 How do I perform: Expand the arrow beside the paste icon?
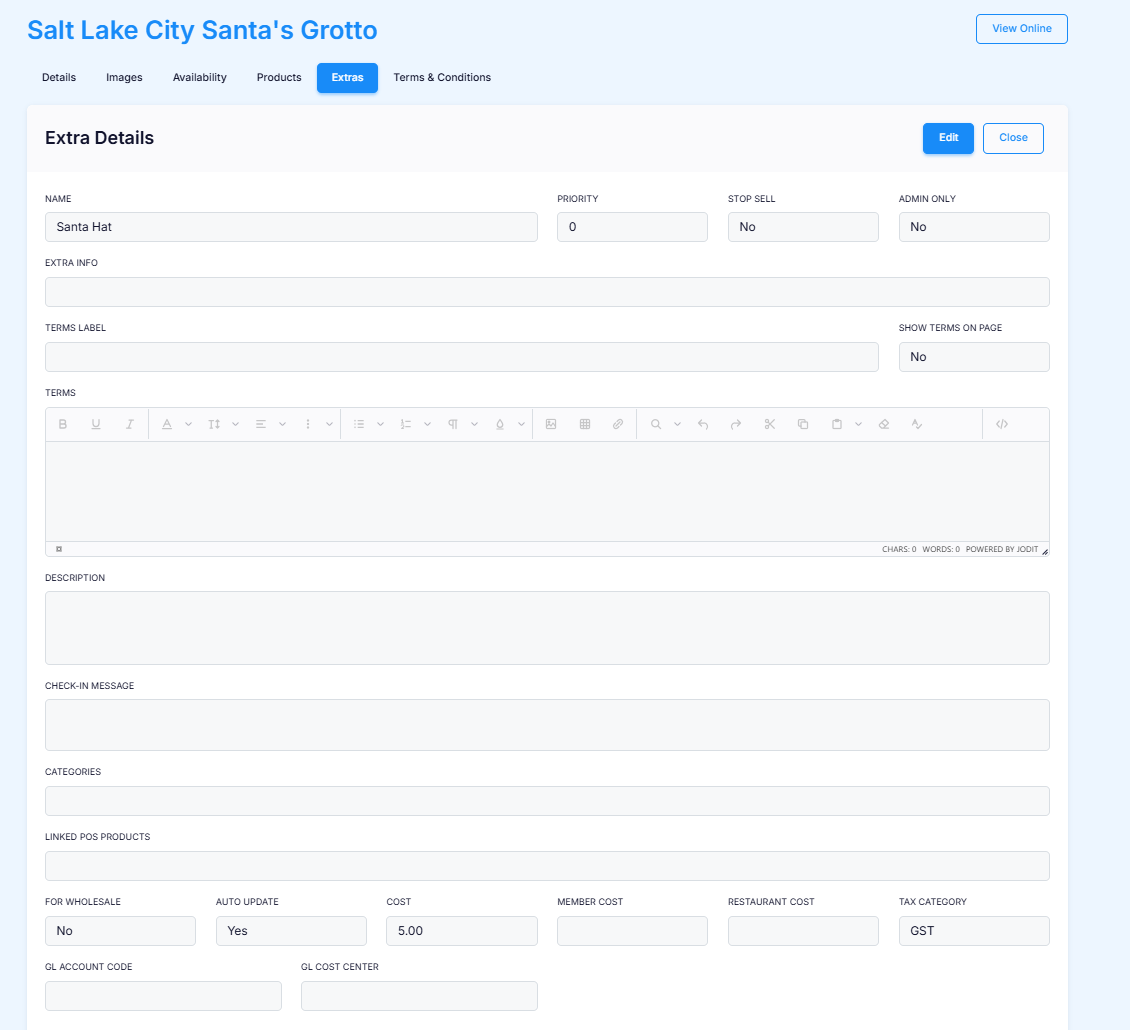858,425
